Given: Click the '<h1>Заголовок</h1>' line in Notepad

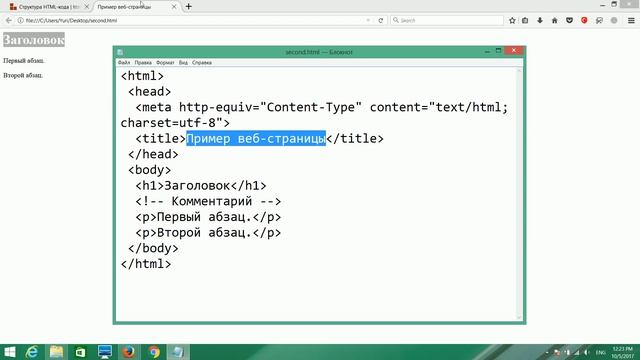Looking at the screenshot, I should coord(201,186).
